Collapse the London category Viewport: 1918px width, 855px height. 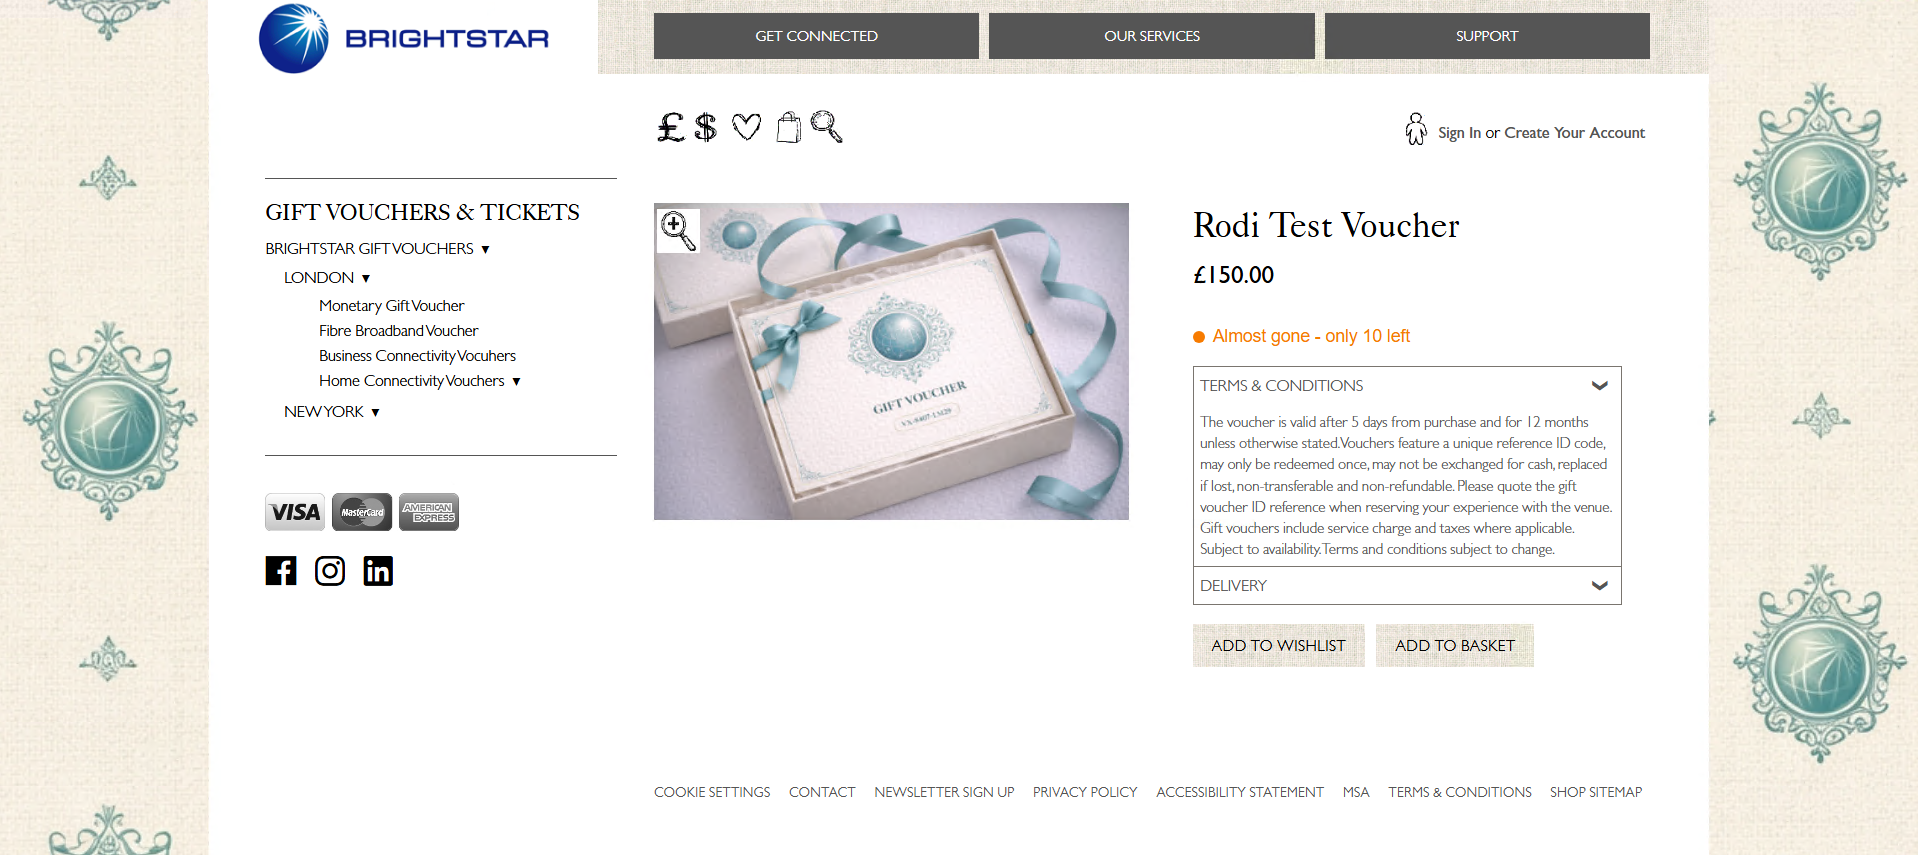tap(365, 278)
